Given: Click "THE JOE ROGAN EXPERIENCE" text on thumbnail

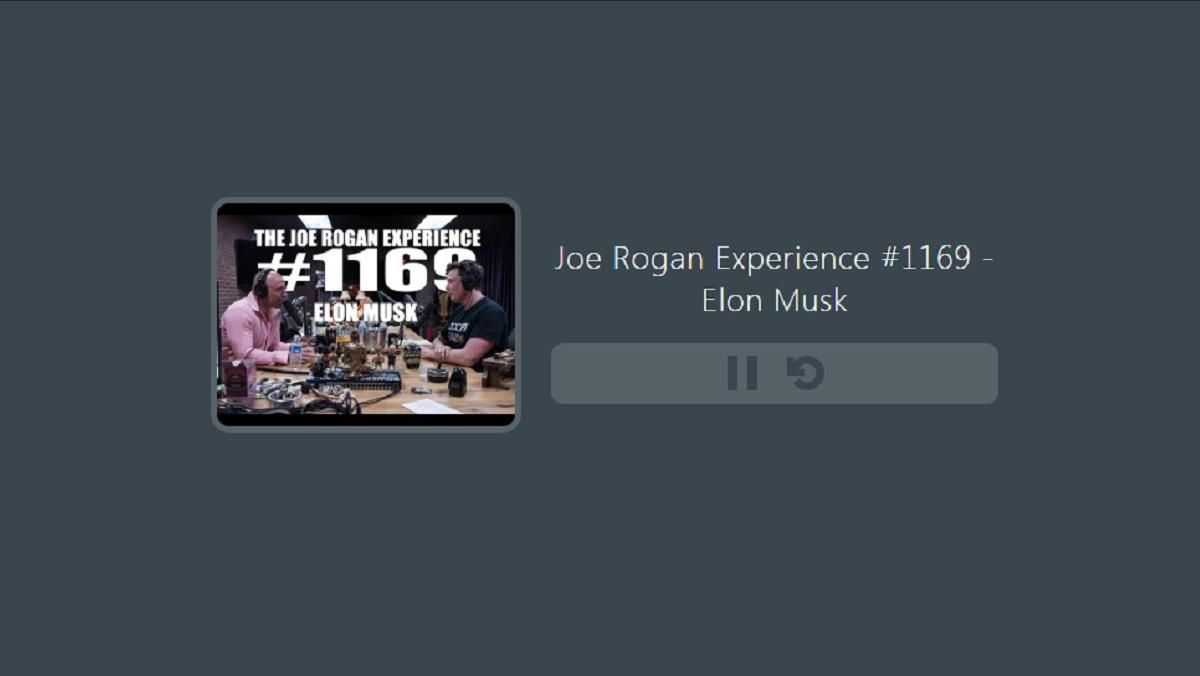Looking at the screenshot, I should pyautogui.click(x=367, y=238).
